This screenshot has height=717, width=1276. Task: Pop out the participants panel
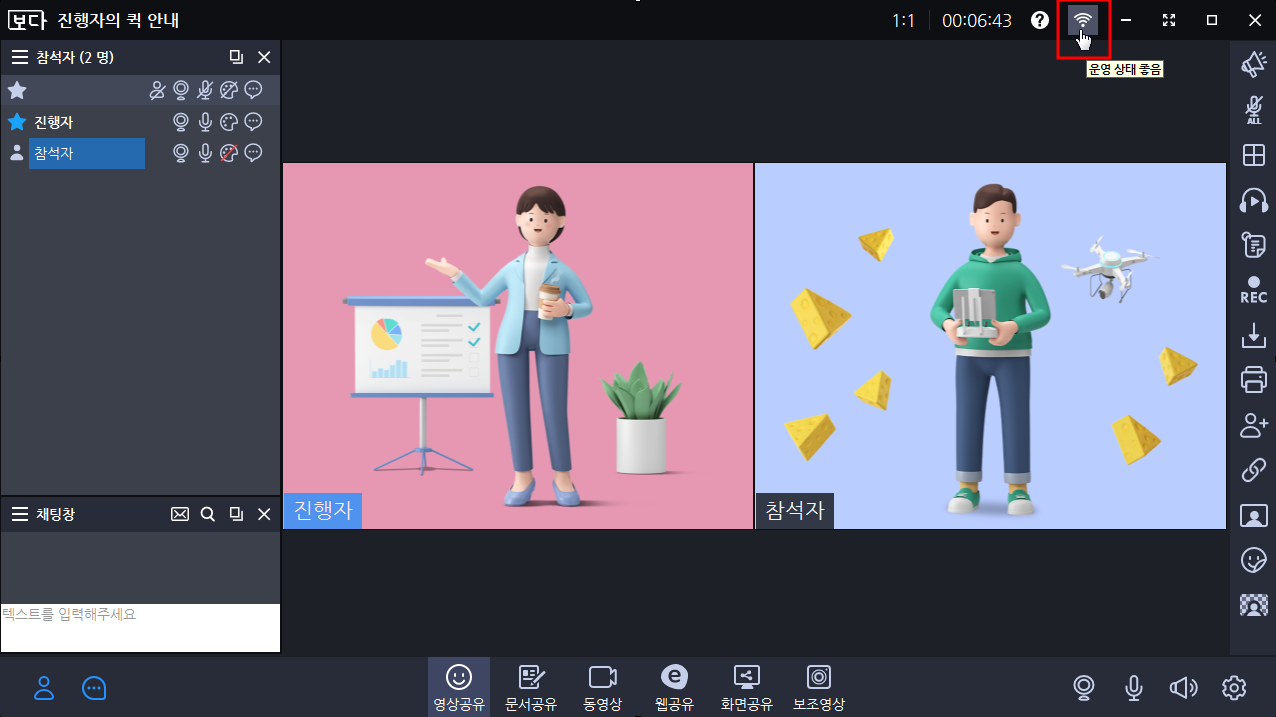coord(236,57)
